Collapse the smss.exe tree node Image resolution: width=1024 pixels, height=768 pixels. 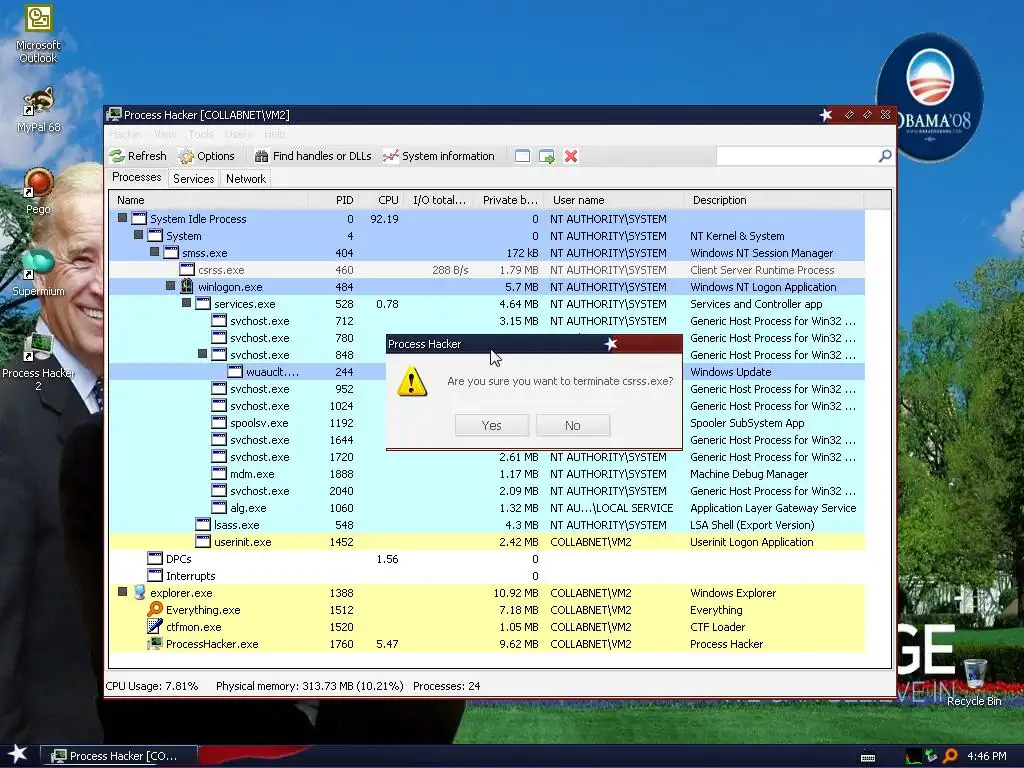tap(154, 252)
